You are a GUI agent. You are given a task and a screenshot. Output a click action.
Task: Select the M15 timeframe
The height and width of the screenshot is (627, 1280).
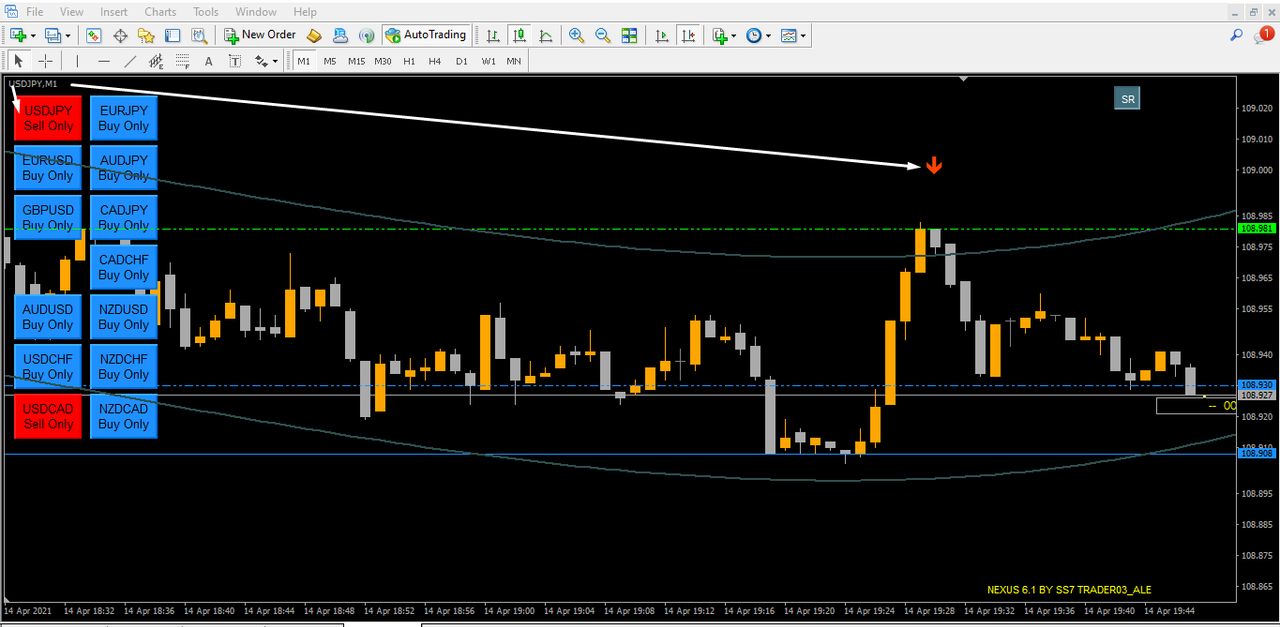coord(356,61)
